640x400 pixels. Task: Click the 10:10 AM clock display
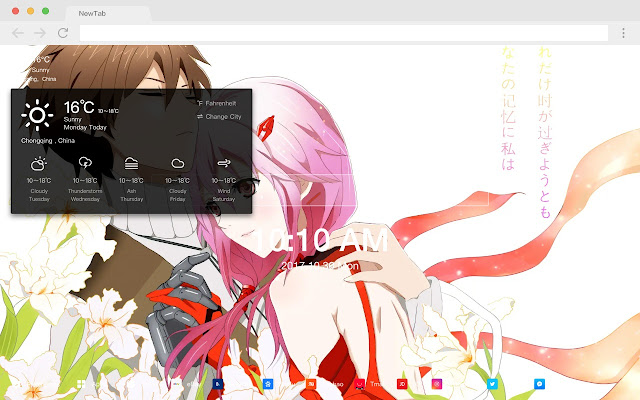point(321,241)
